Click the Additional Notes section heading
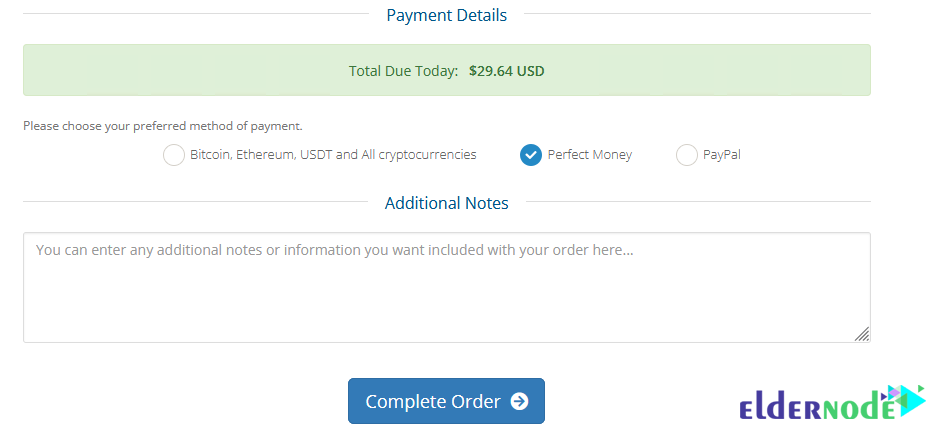 point(447,203)
